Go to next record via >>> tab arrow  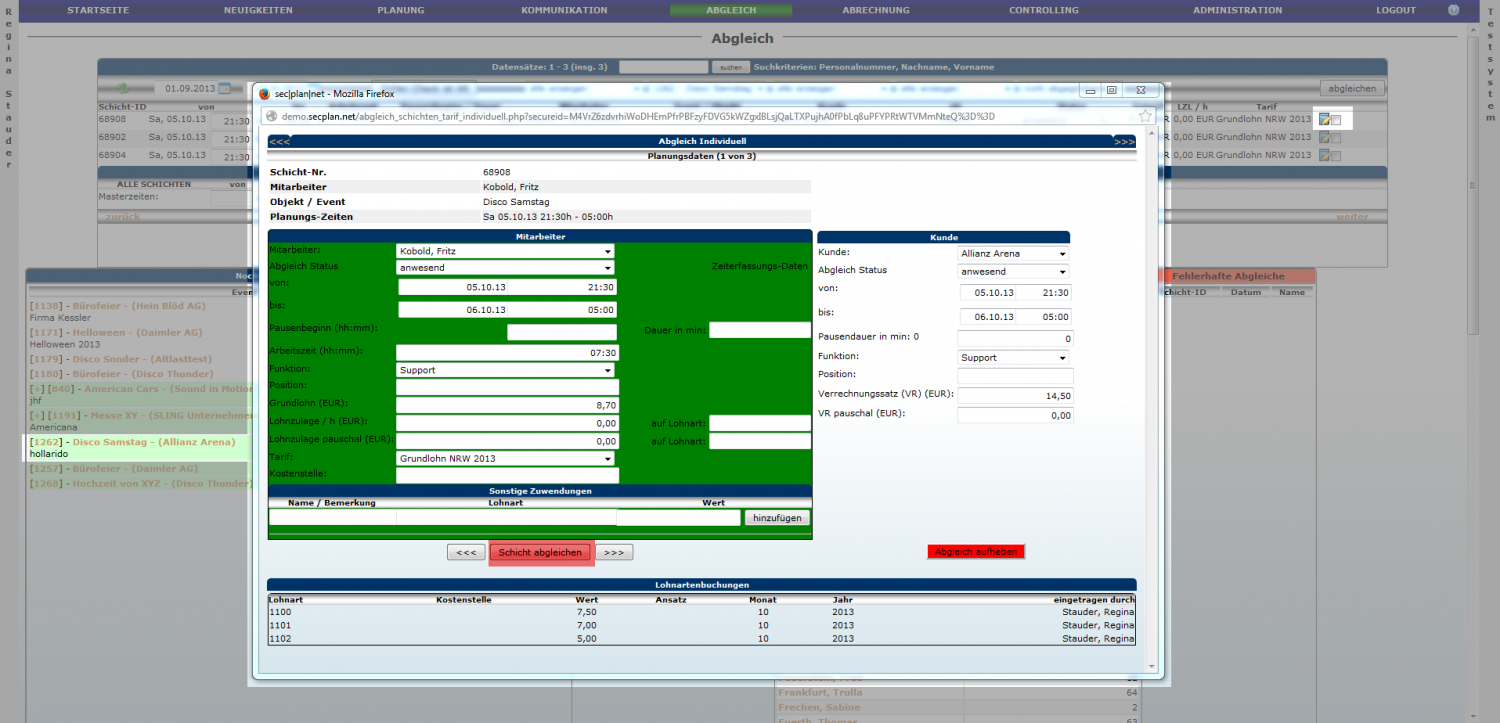pos(1124,142)
